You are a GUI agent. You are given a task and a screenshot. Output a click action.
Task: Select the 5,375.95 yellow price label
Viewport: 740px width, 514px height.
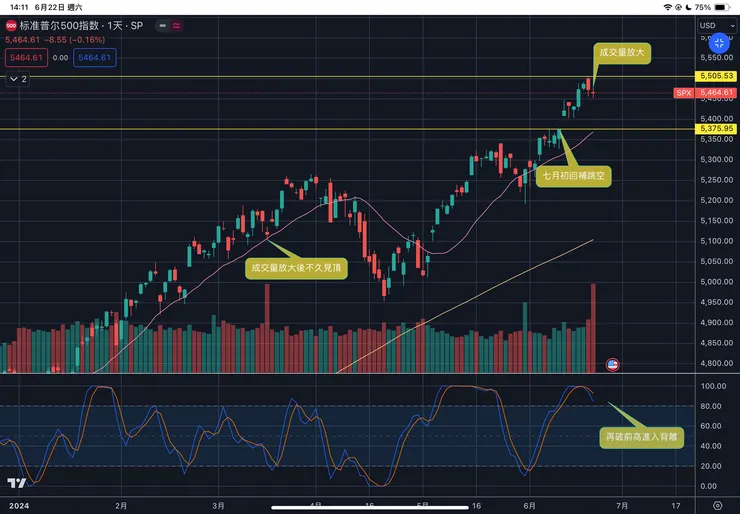(x=716, y=128)
